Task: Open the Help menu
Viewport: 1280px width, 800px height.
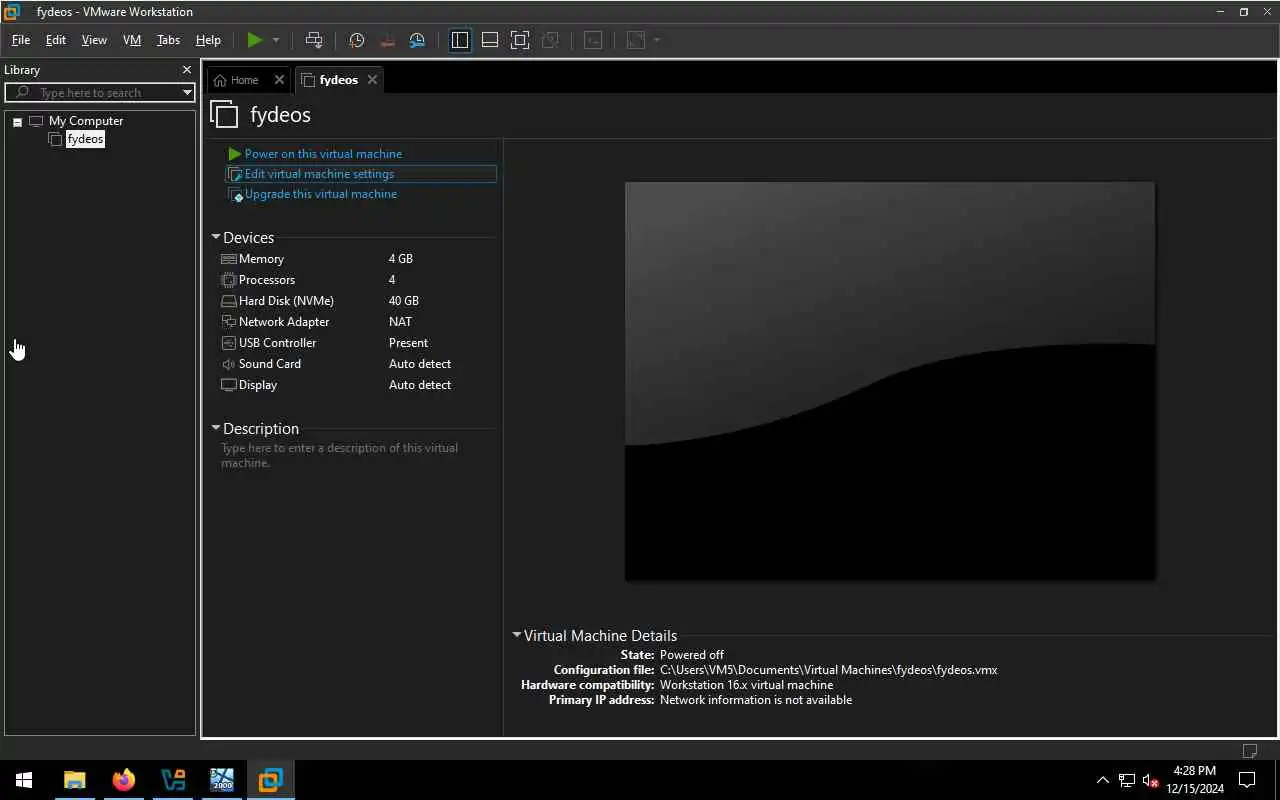Action: [x=208, y=40]
